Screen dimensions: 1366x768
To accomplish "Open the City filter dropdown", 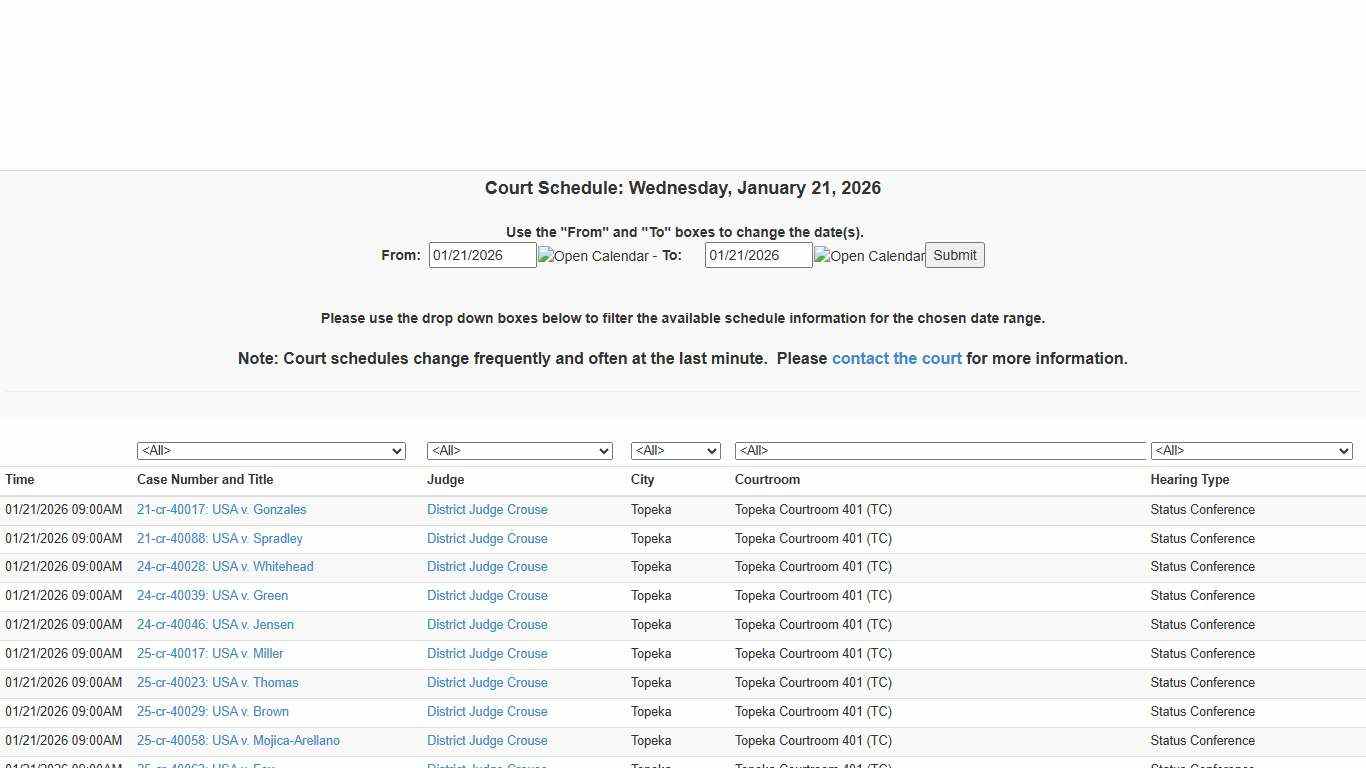I will (x=675, y=450).
